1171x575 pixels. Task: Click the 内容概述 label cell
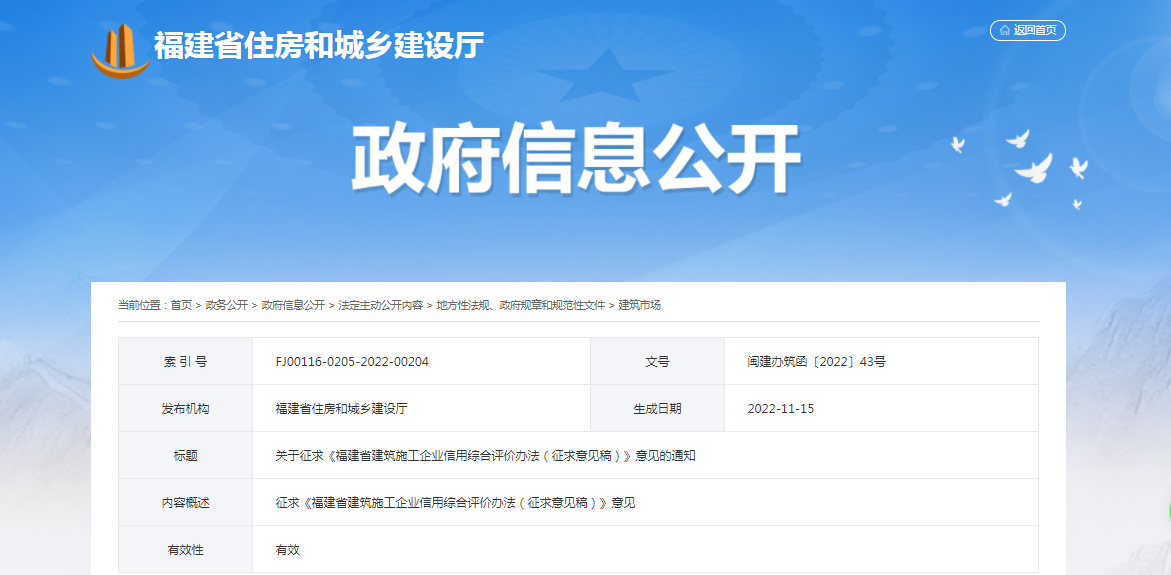click(185, 503)
